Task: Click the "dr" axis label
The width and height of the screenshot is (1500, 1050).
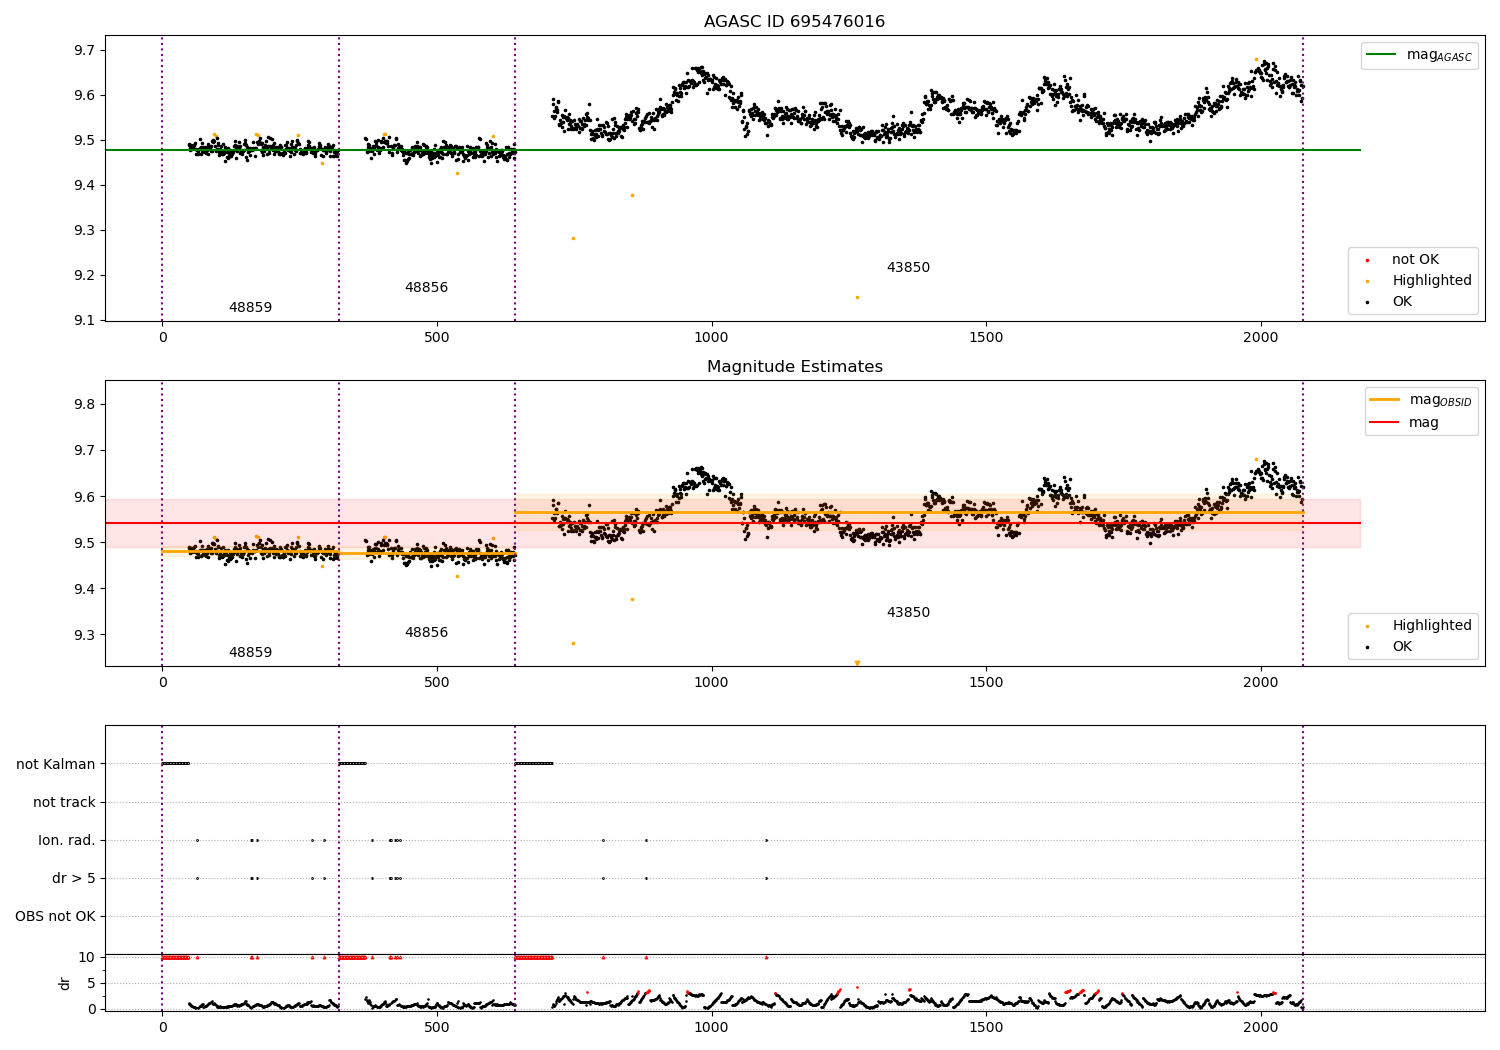Action: click(x=65, y=983)
